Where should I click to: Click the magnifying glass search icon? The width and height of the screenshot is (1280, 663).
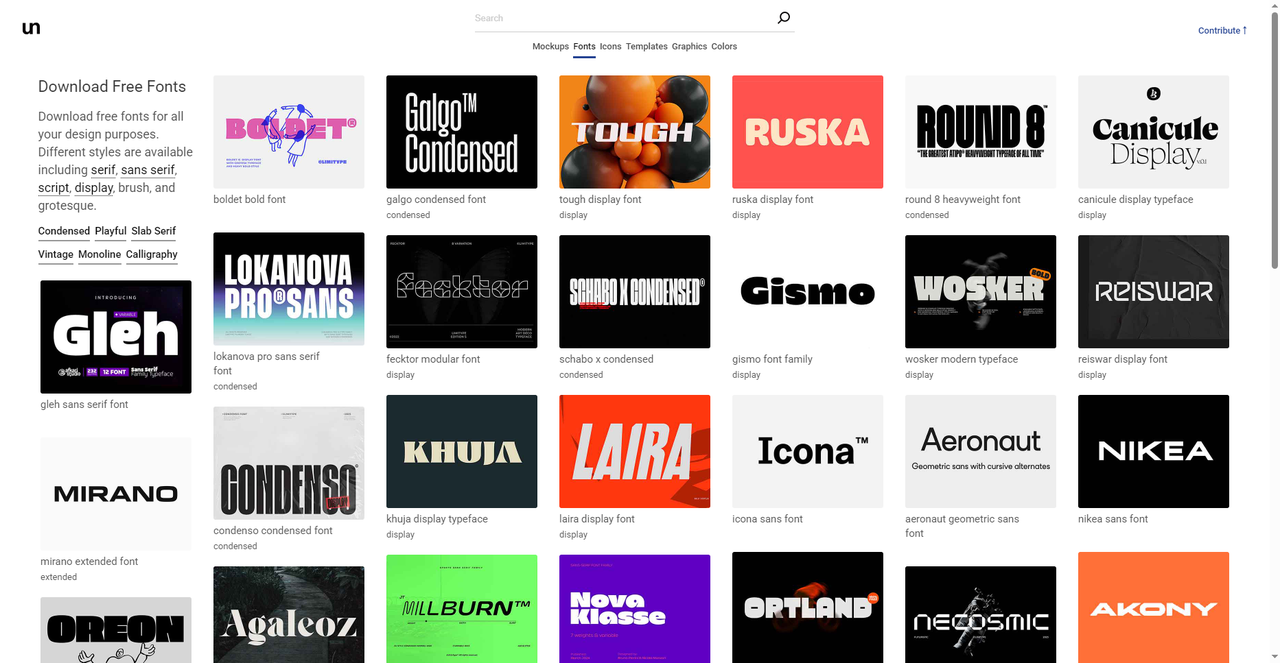point(783,18)
